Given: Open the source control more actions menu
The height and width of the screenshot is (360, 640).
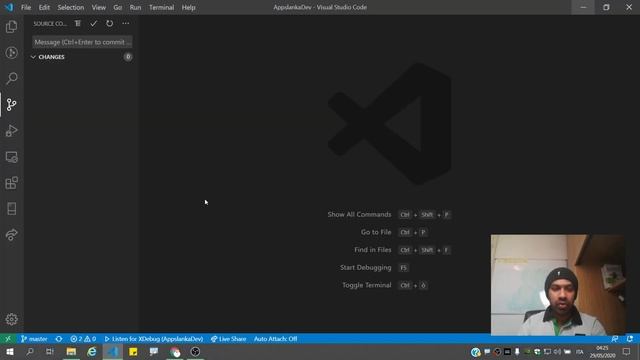Looking at the screenshot, I should [126, 23].
